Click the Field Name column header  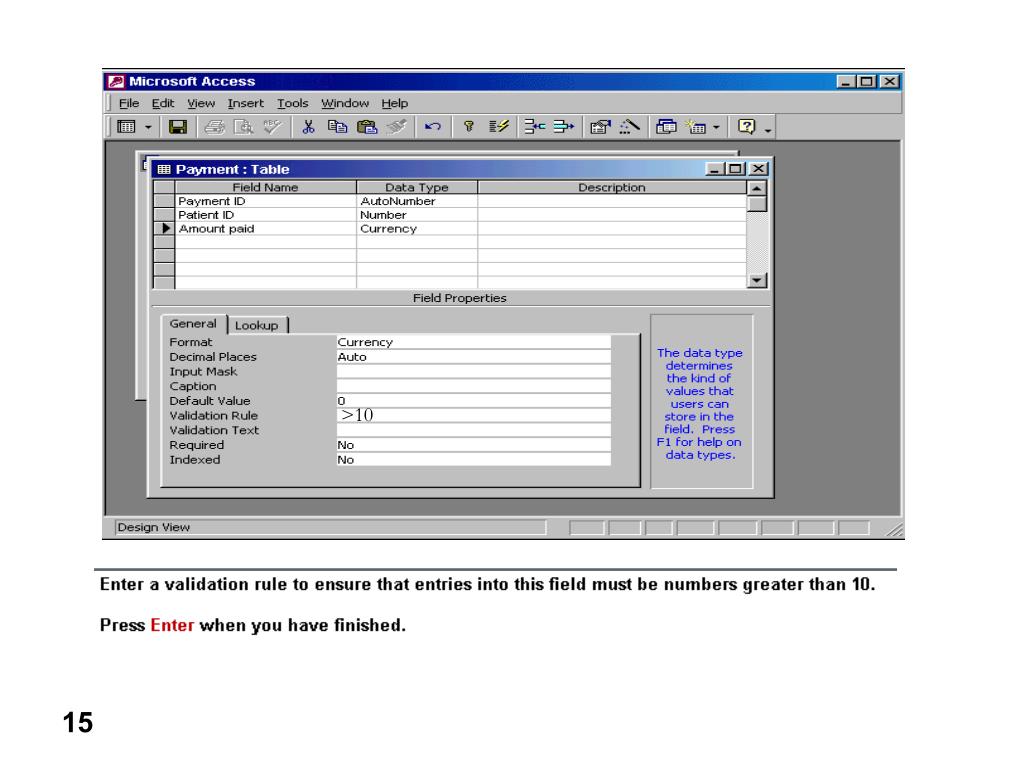(266, 187)
